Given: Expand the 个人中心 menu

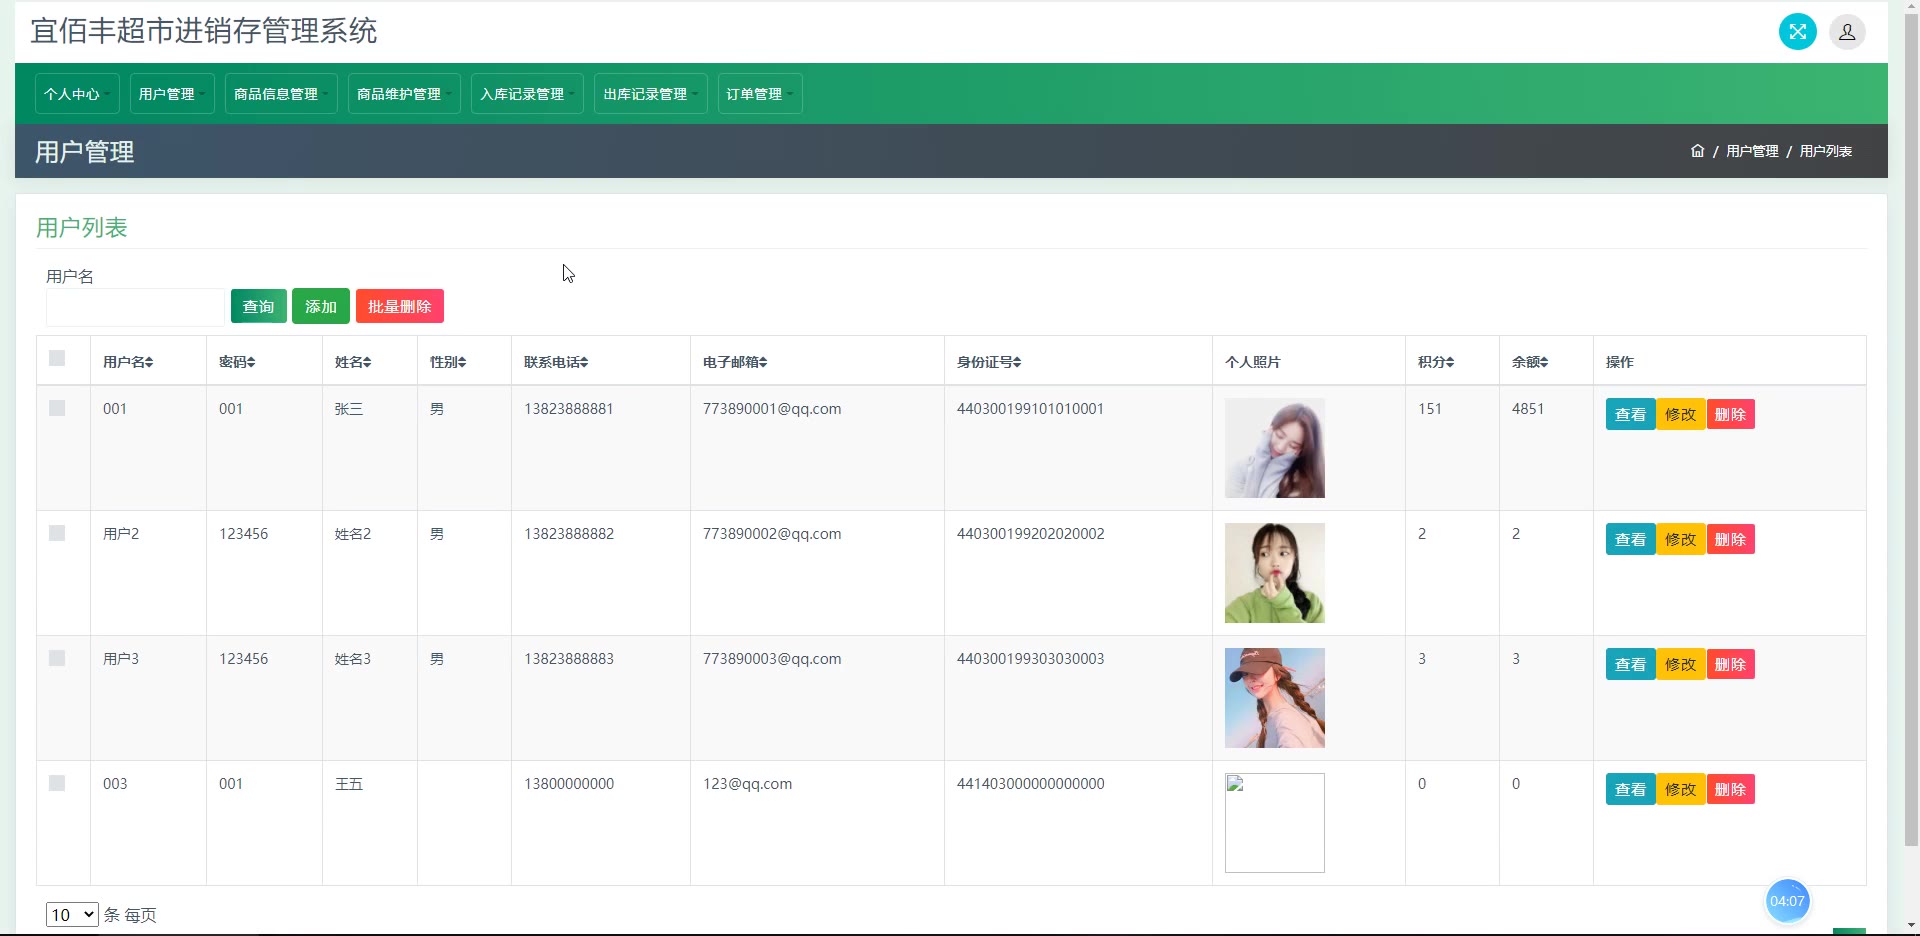Looking at the screenshot, I should tap(77, 94).
